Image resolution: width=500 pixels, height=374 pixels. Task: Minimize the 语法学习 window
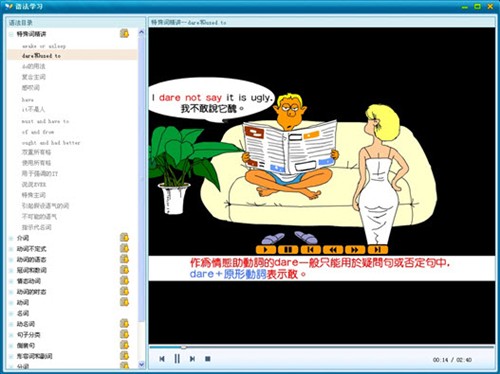click(465, 6)
